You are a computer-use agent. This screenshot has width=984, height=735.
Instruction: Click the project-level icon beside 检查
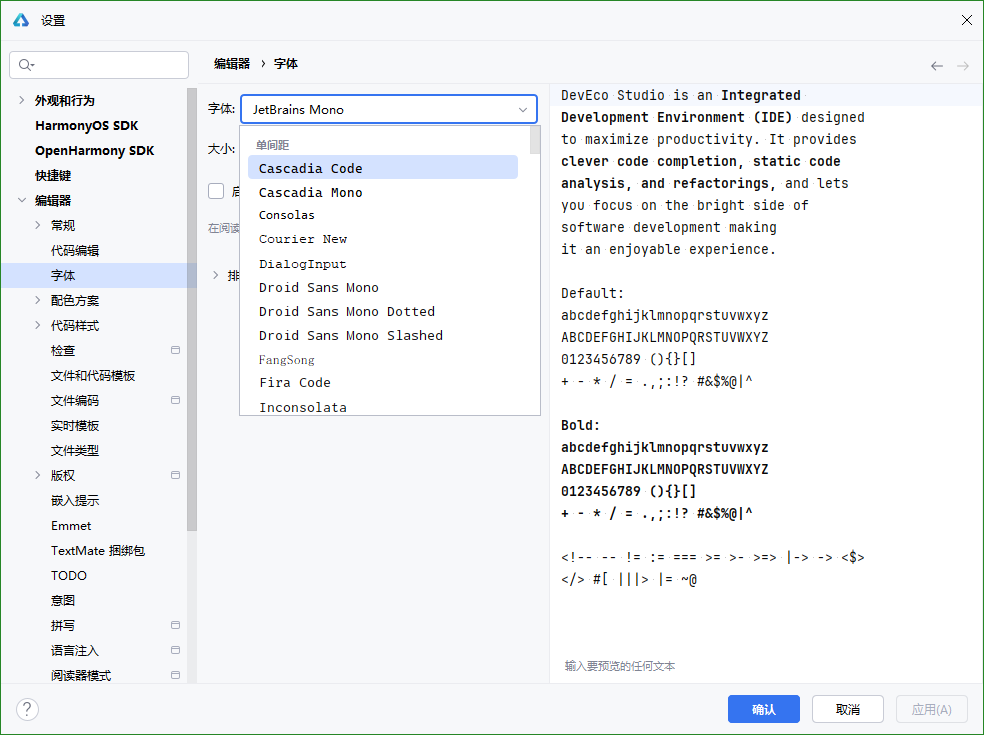pyautogui.click(x=176, y=350)
